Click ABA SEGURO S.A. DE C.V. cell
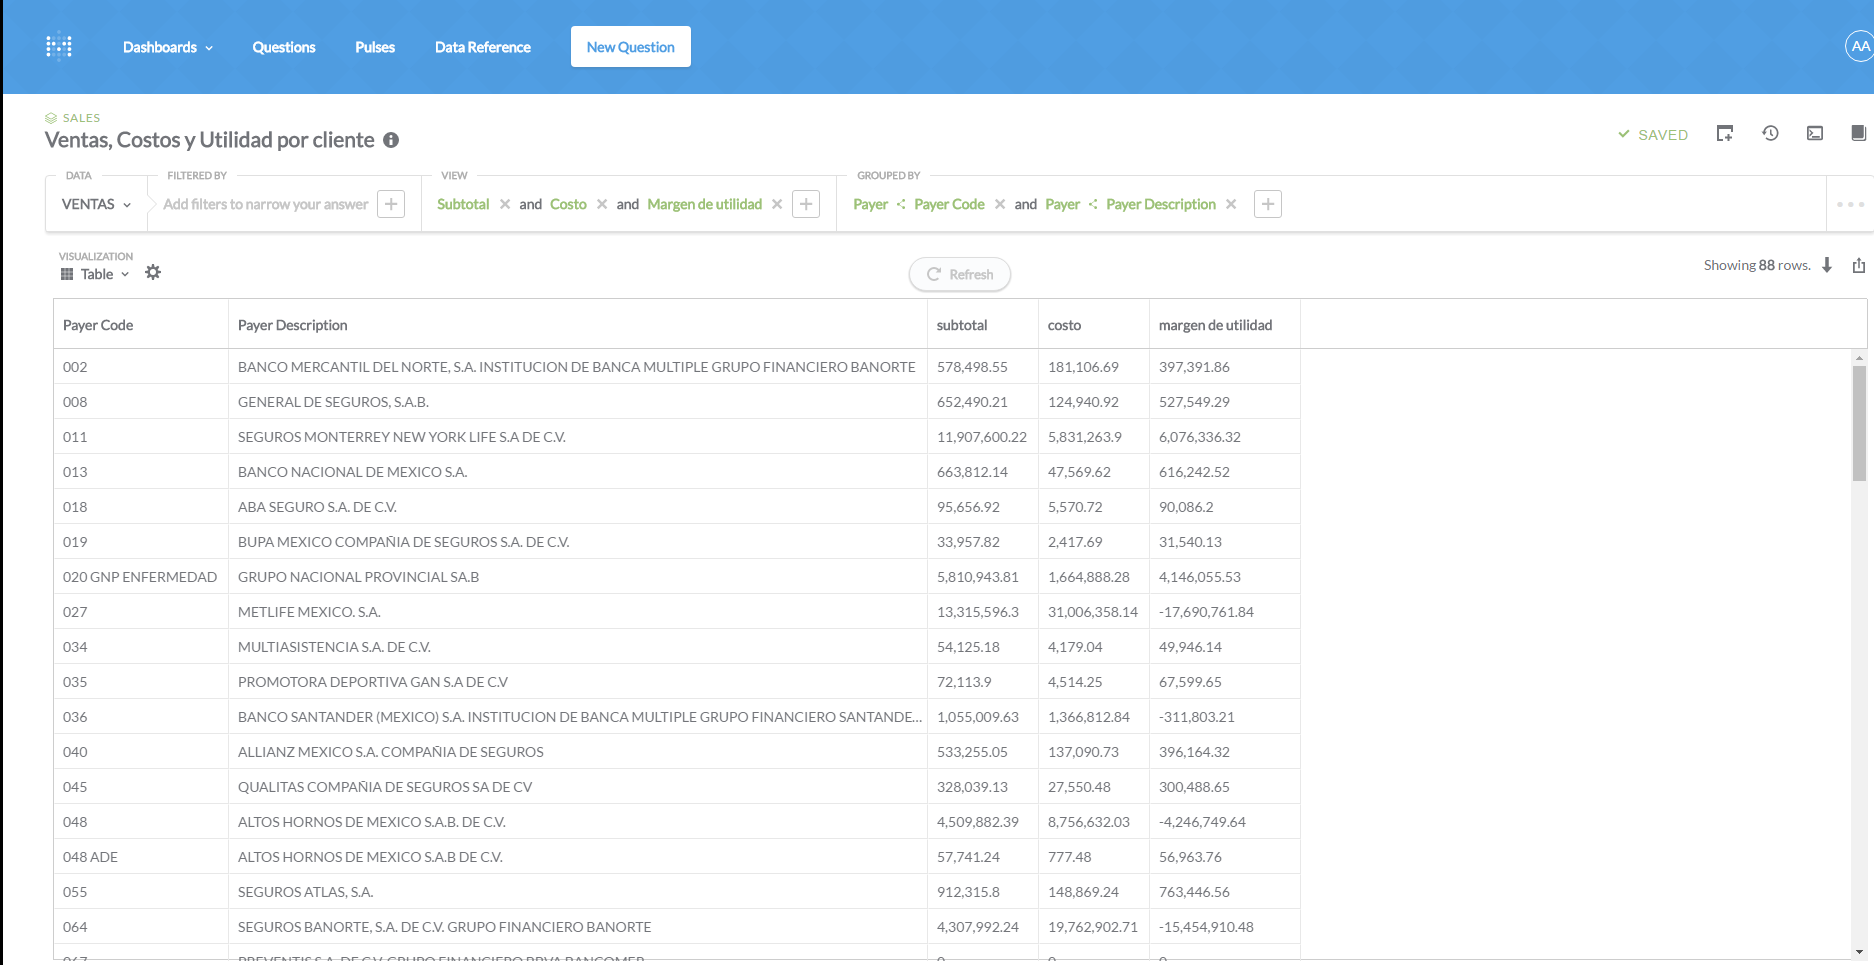The height and width of the screenshot is (965, 1874). 578,507
